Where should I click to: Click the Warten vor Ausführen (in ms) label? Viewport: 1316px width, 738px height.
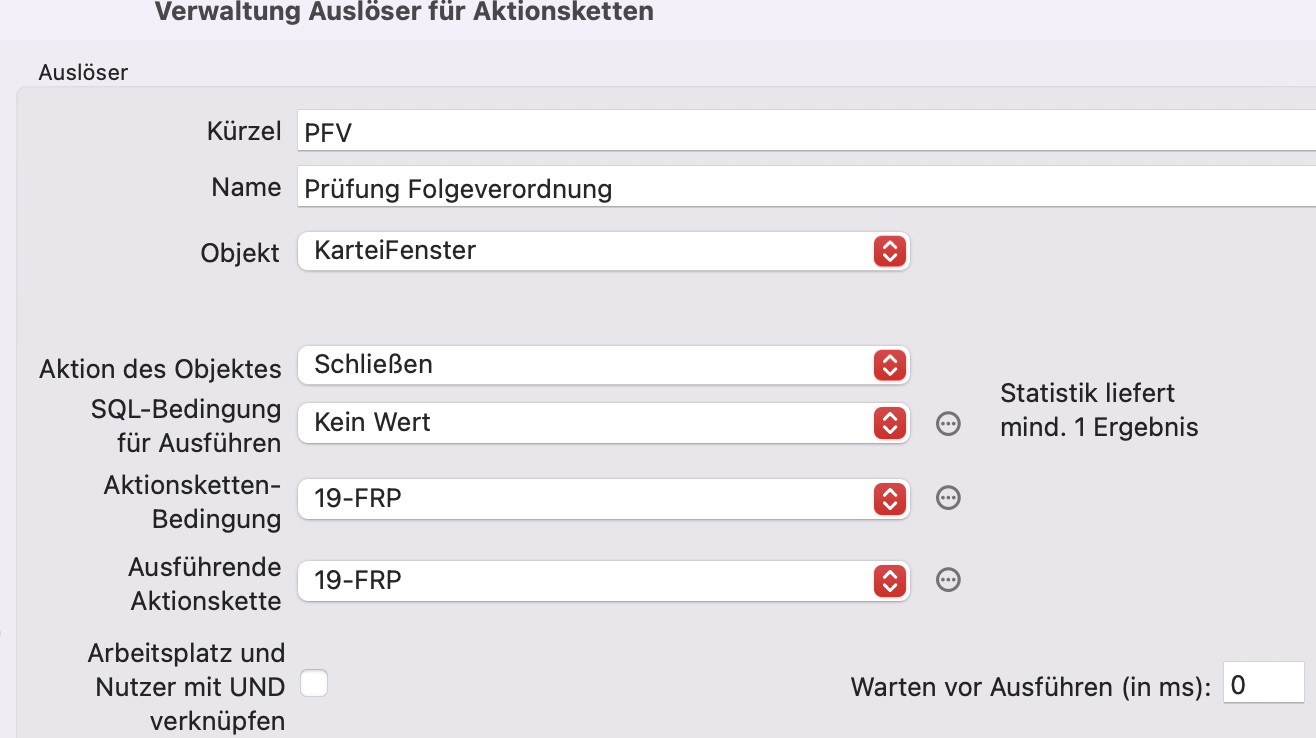tap(1031, 687)
